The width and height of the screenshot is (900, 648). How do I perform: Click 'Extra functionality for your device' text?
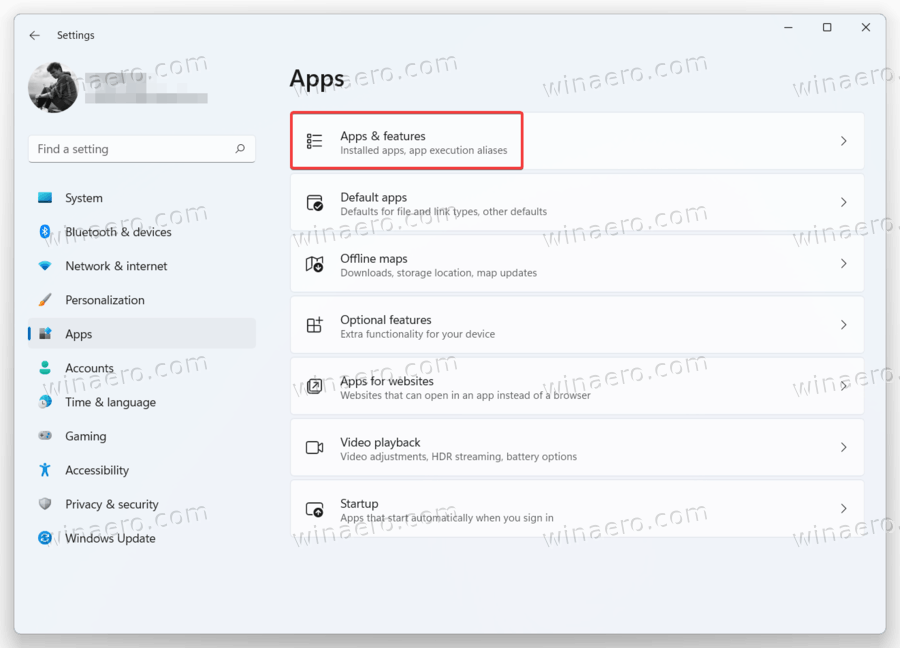pos(417,334)
